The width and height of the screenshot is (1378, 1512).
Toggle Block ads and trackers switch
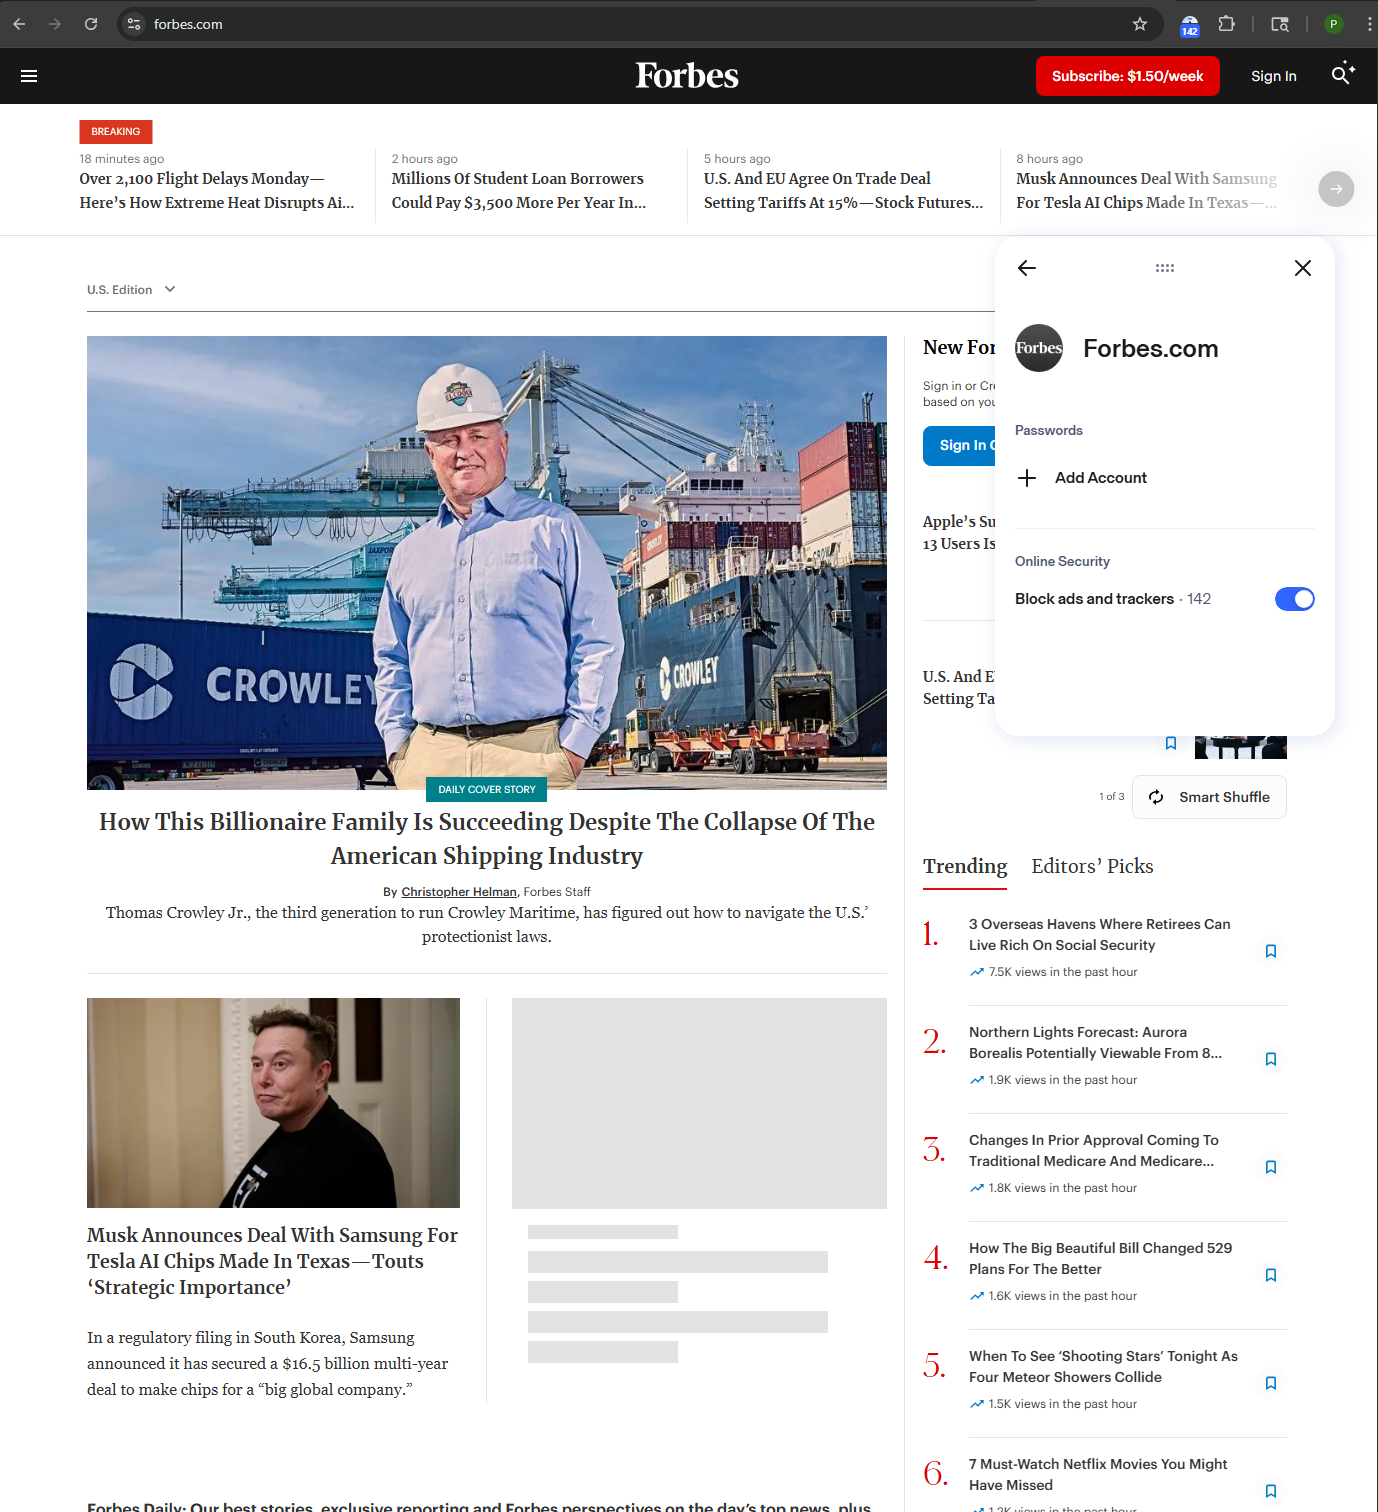pyautogui.click(x=1295, y=599)
